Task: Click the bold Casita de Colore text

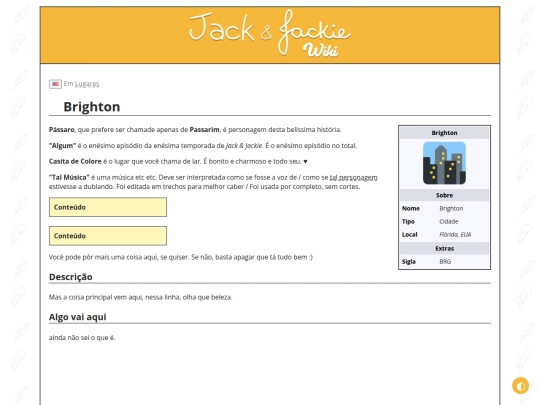Action: coord(75,161)
